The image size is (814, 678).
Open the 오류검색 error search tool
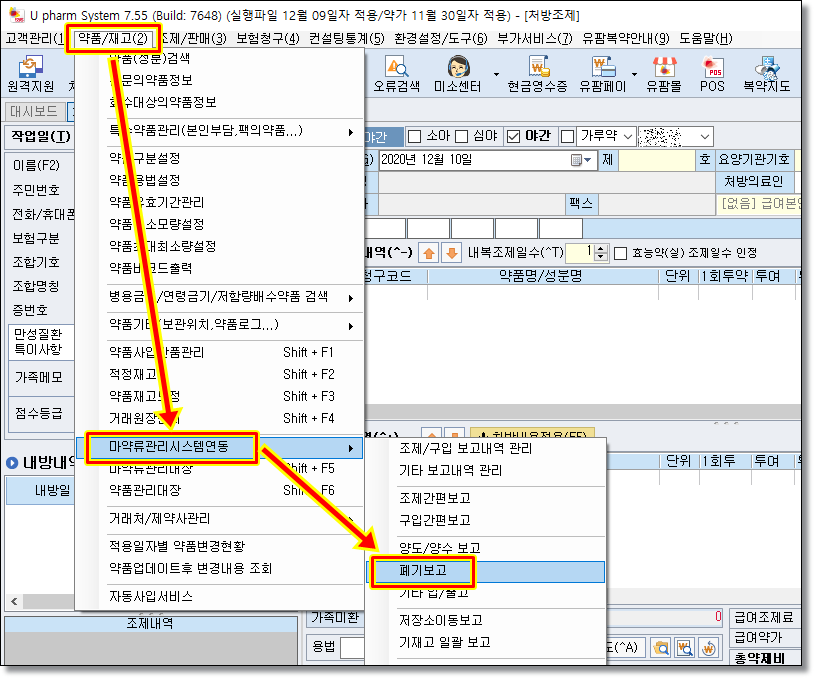(x=398, y=75)
